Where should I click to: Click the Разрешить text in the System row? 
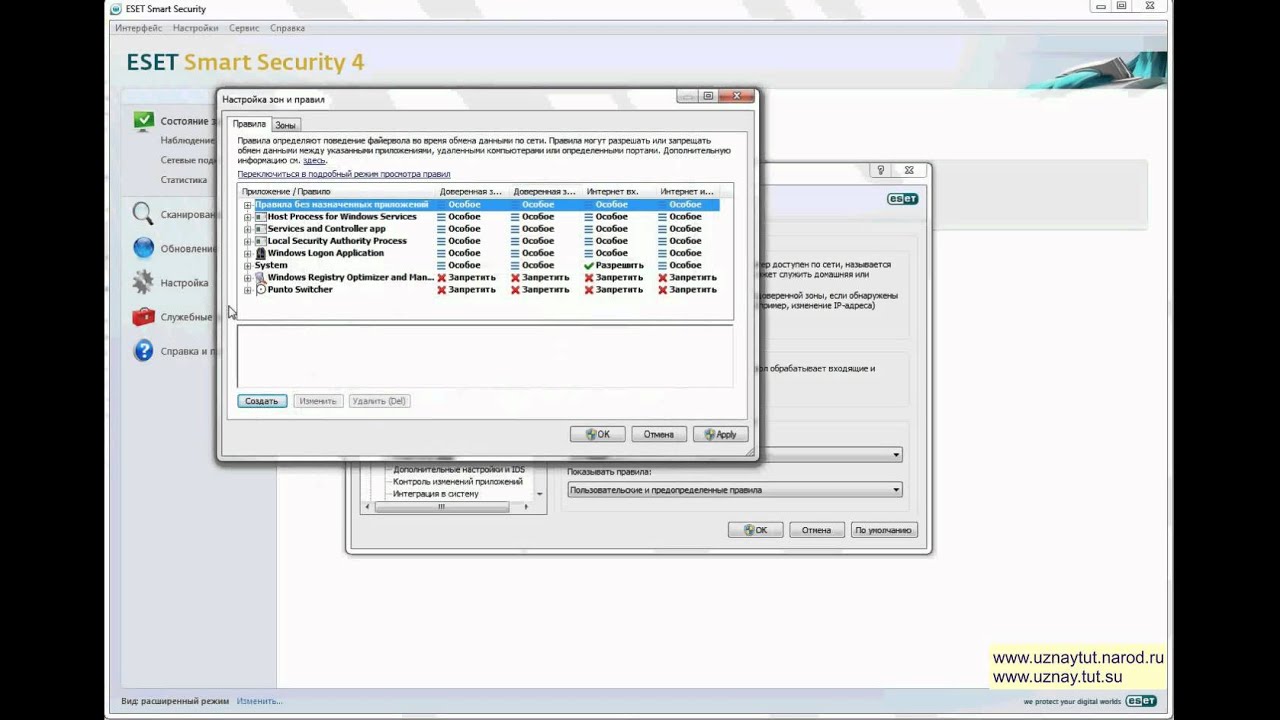[619, 265]
